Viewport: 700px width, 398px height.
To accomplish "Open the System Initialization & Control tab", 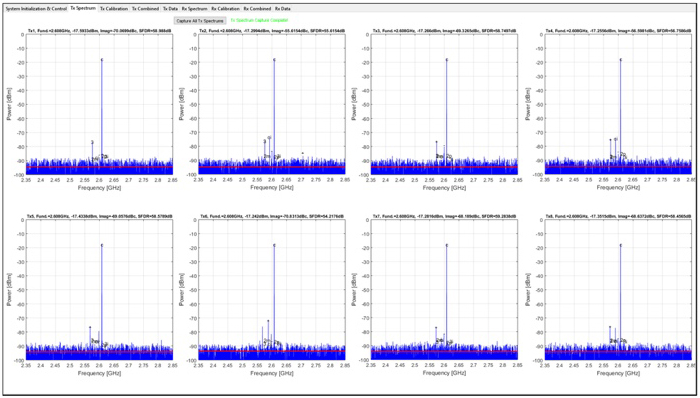I will [x=36, y=8].
